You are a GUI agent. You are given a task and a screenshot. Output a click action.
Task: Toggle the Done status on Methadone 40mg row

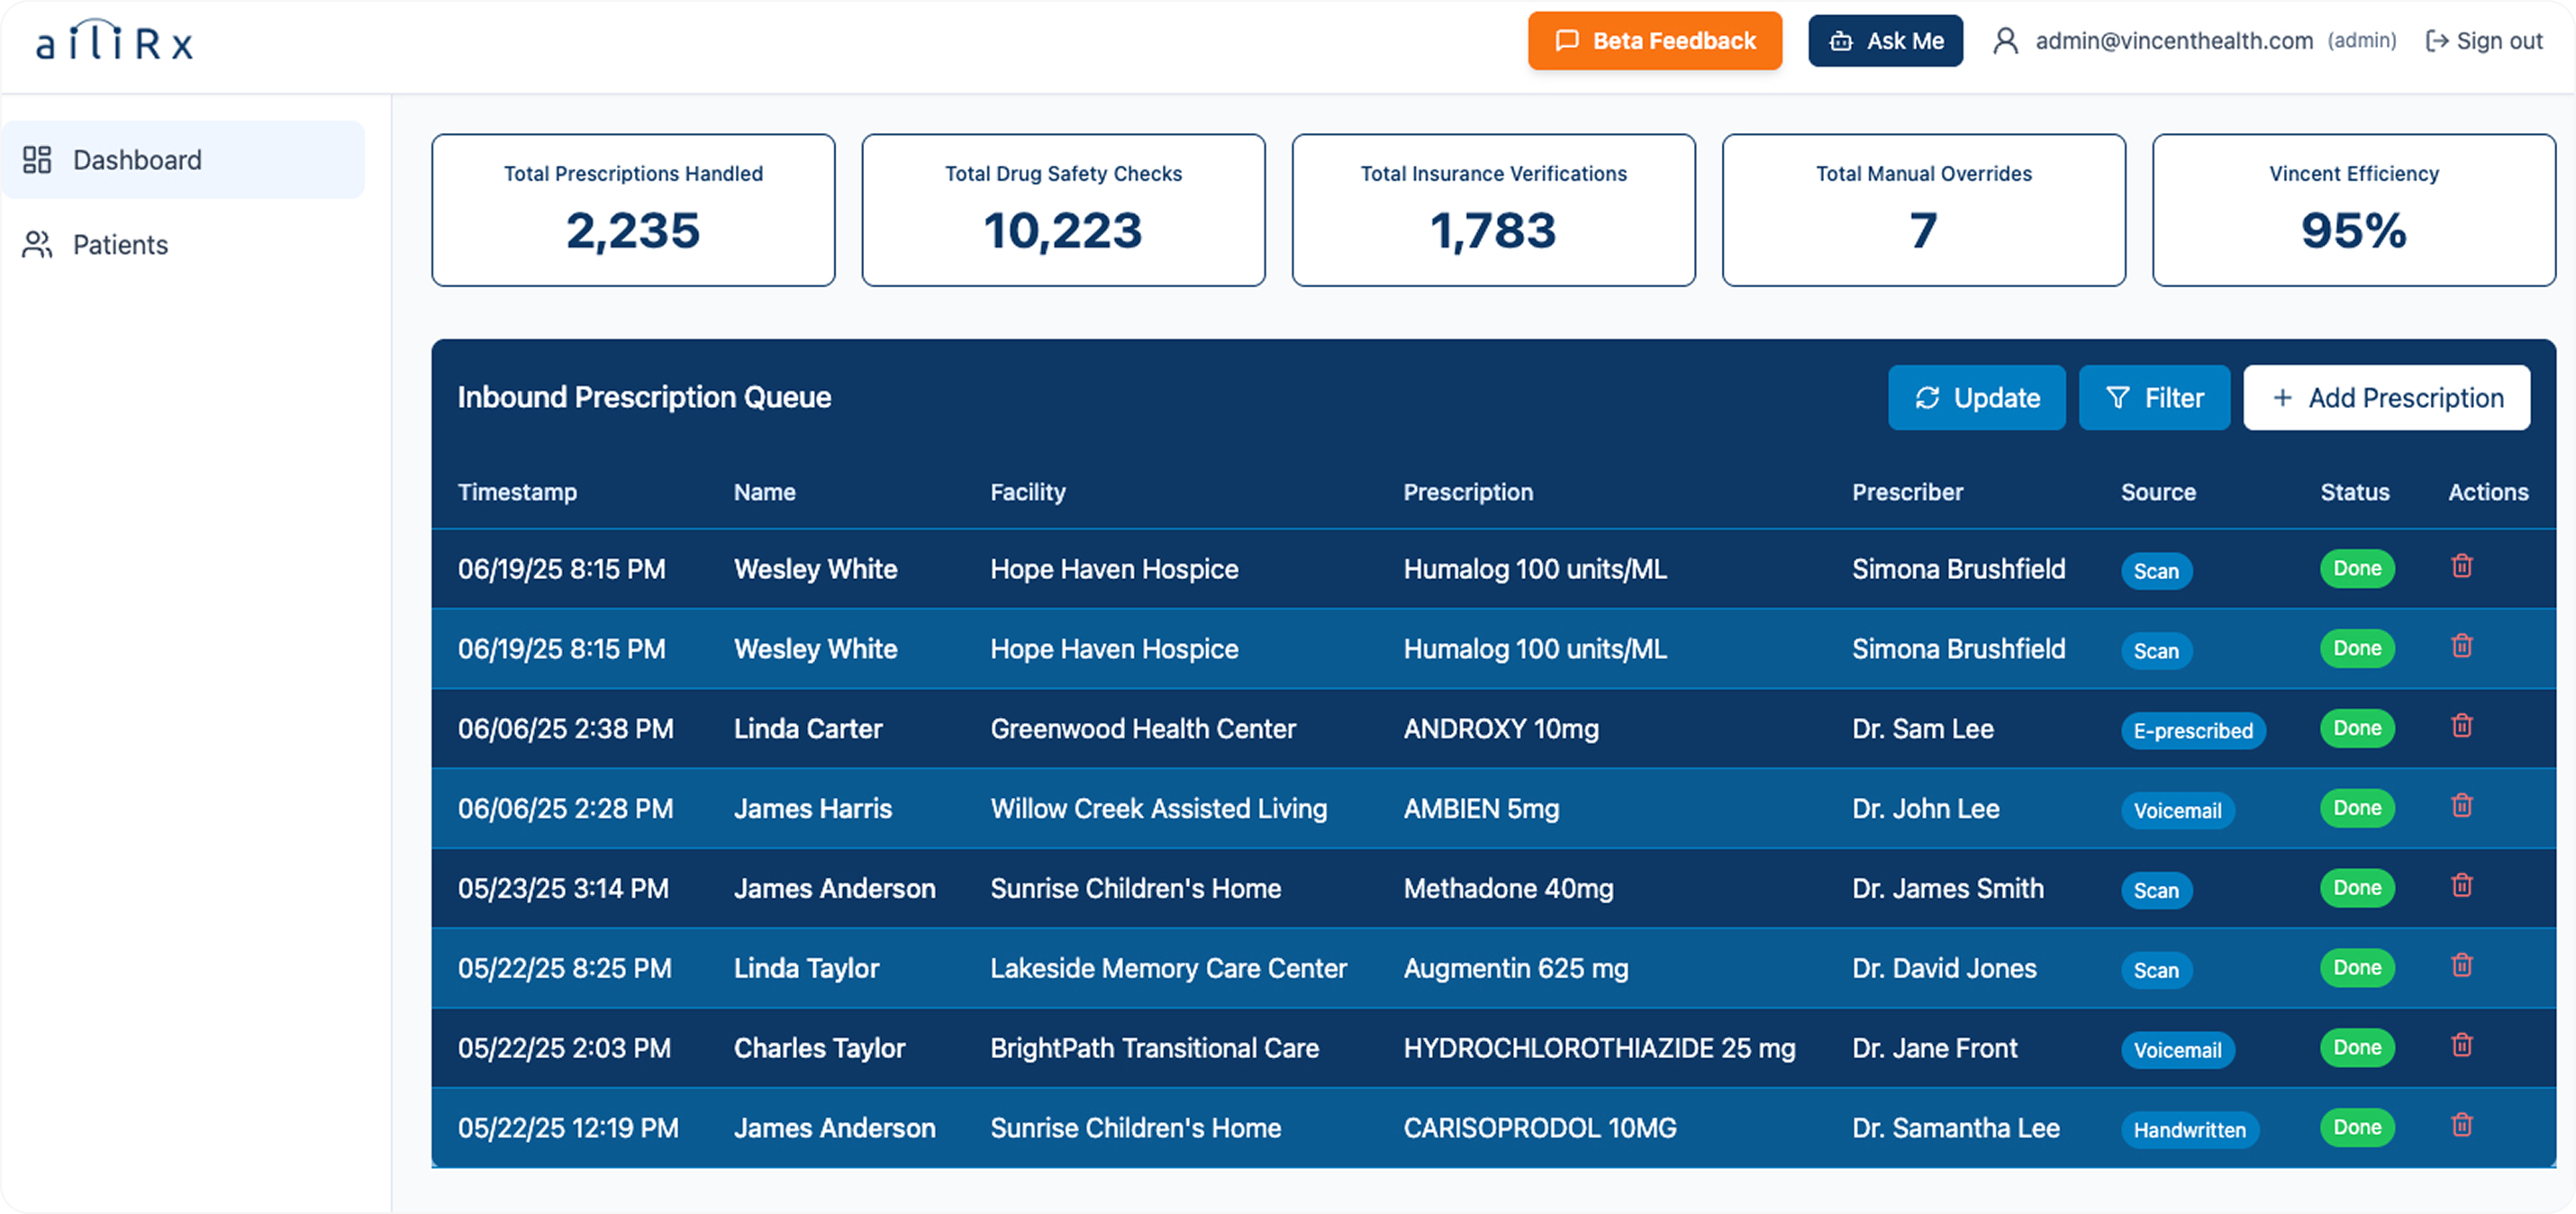tap(2357, 887)
